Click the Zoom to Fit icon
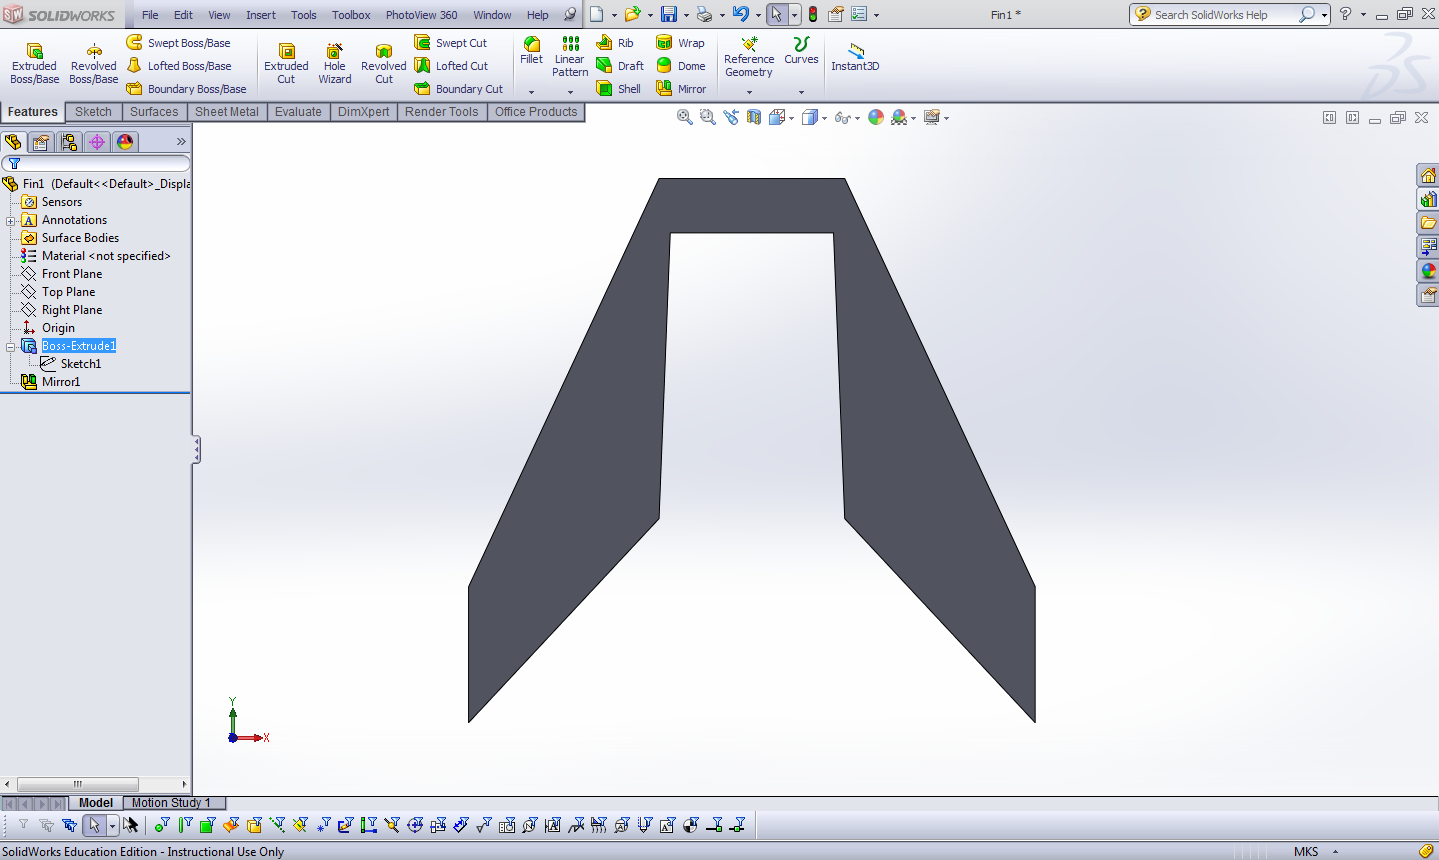 [685, 117]
